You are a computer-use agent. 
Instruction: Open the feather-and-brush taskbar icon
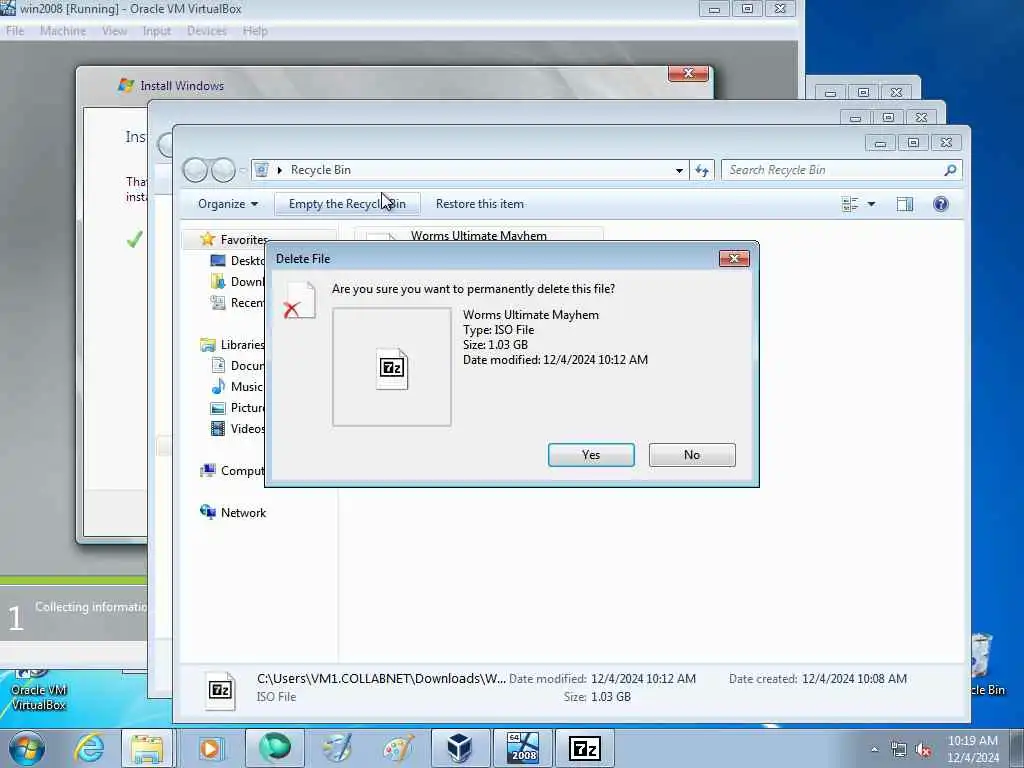(x=336, y=748)
